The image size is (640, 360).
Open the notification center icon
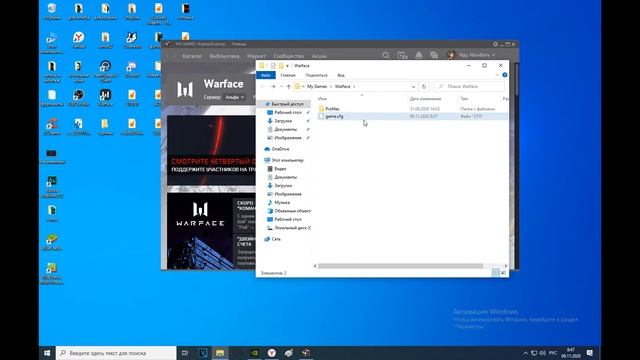590,353
